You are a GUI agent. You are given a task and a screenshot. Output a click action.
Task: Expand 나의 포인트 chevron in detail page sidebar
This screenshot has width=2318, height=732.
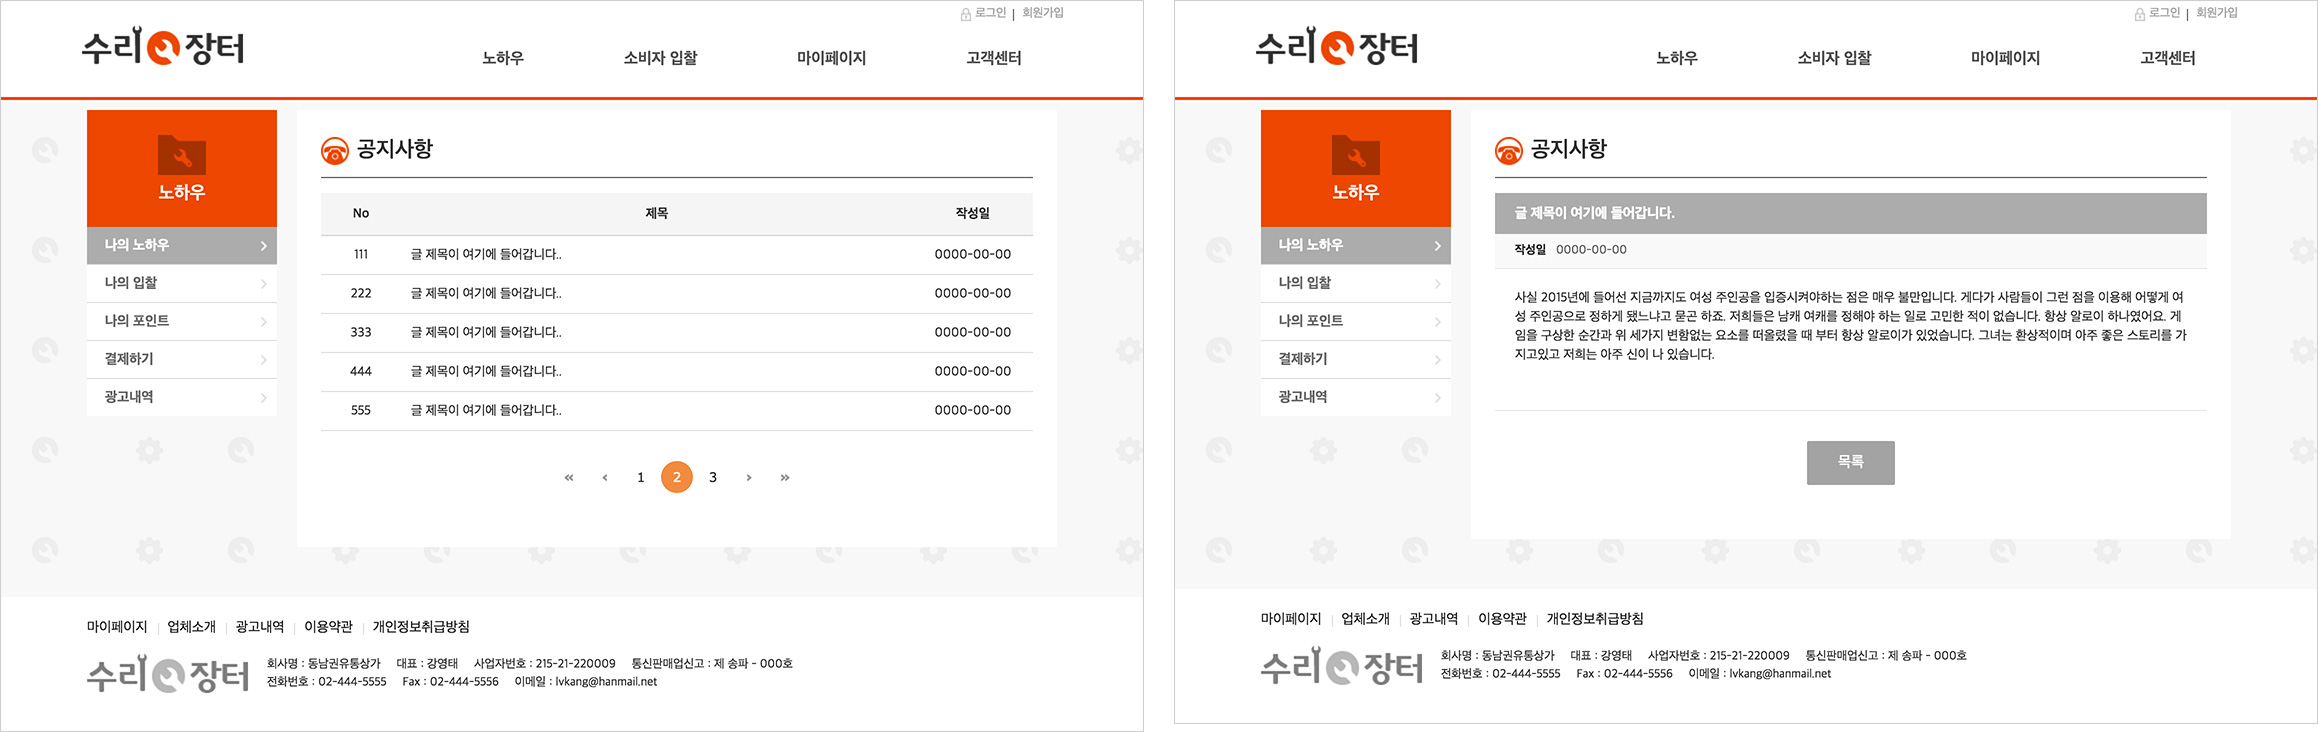coord(1437,322)
